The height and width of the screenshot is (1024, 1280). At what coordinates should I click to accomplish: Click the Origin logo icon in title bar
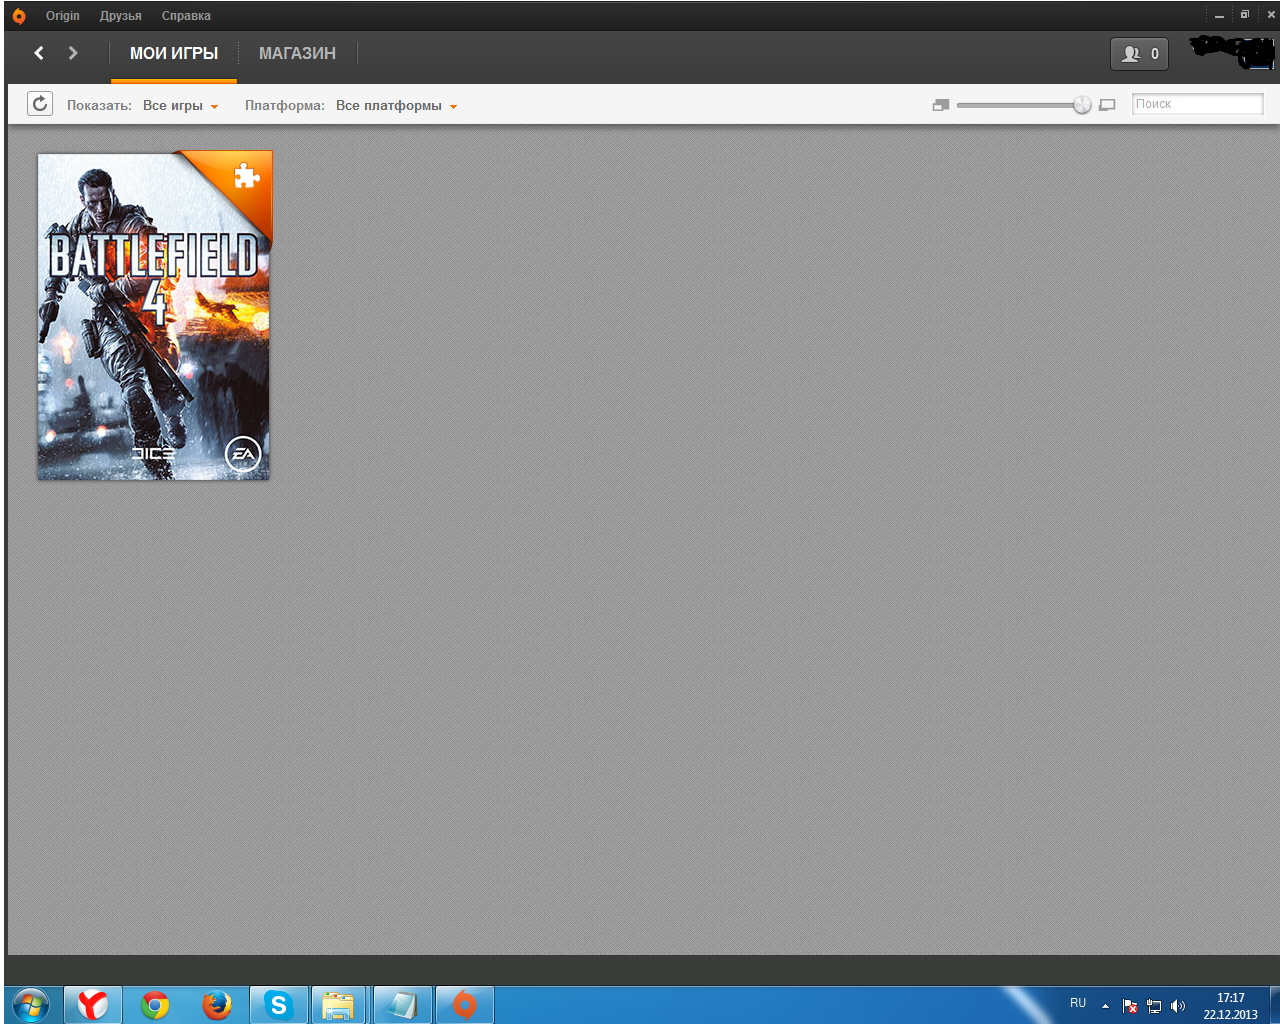click(x=19, y=16)
